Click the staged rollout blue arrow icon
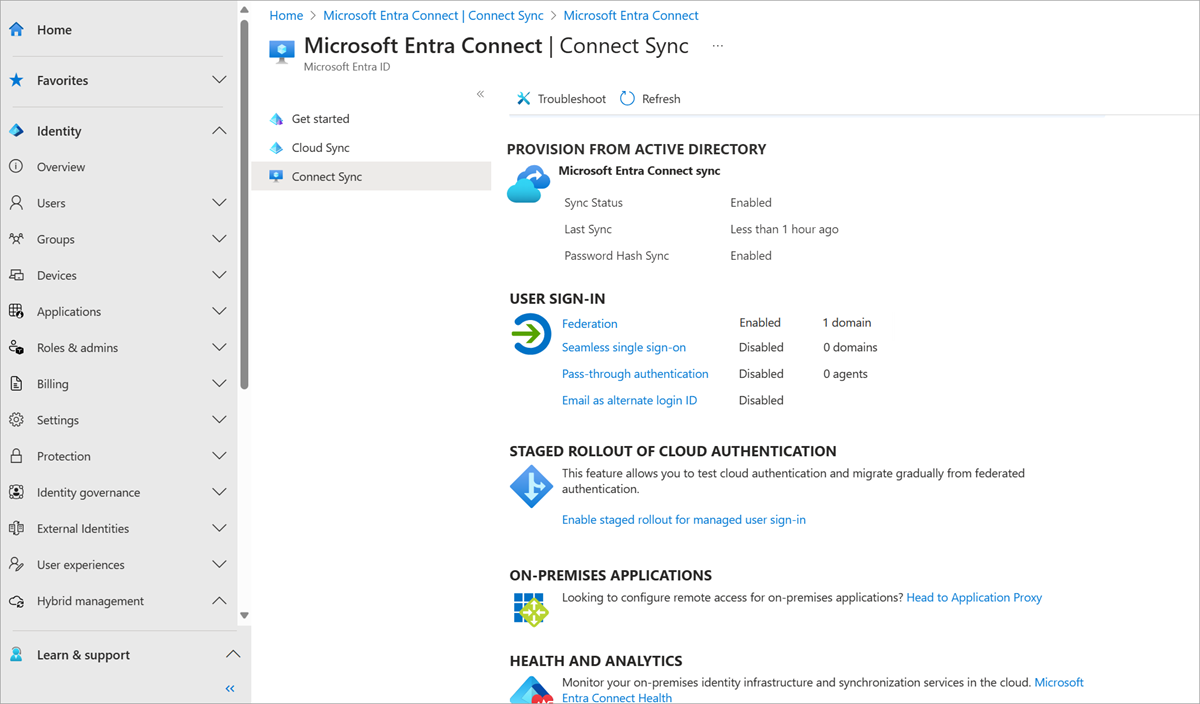The height and width of the screenshot is (704, 1200). pyautogui.click(x=531, y=486)
